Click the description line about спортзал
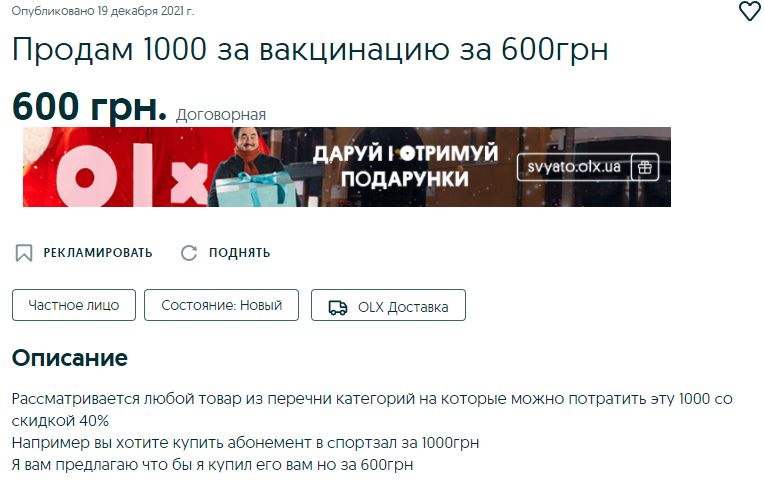This screenshot has height=485, width=764. point(246,443)
